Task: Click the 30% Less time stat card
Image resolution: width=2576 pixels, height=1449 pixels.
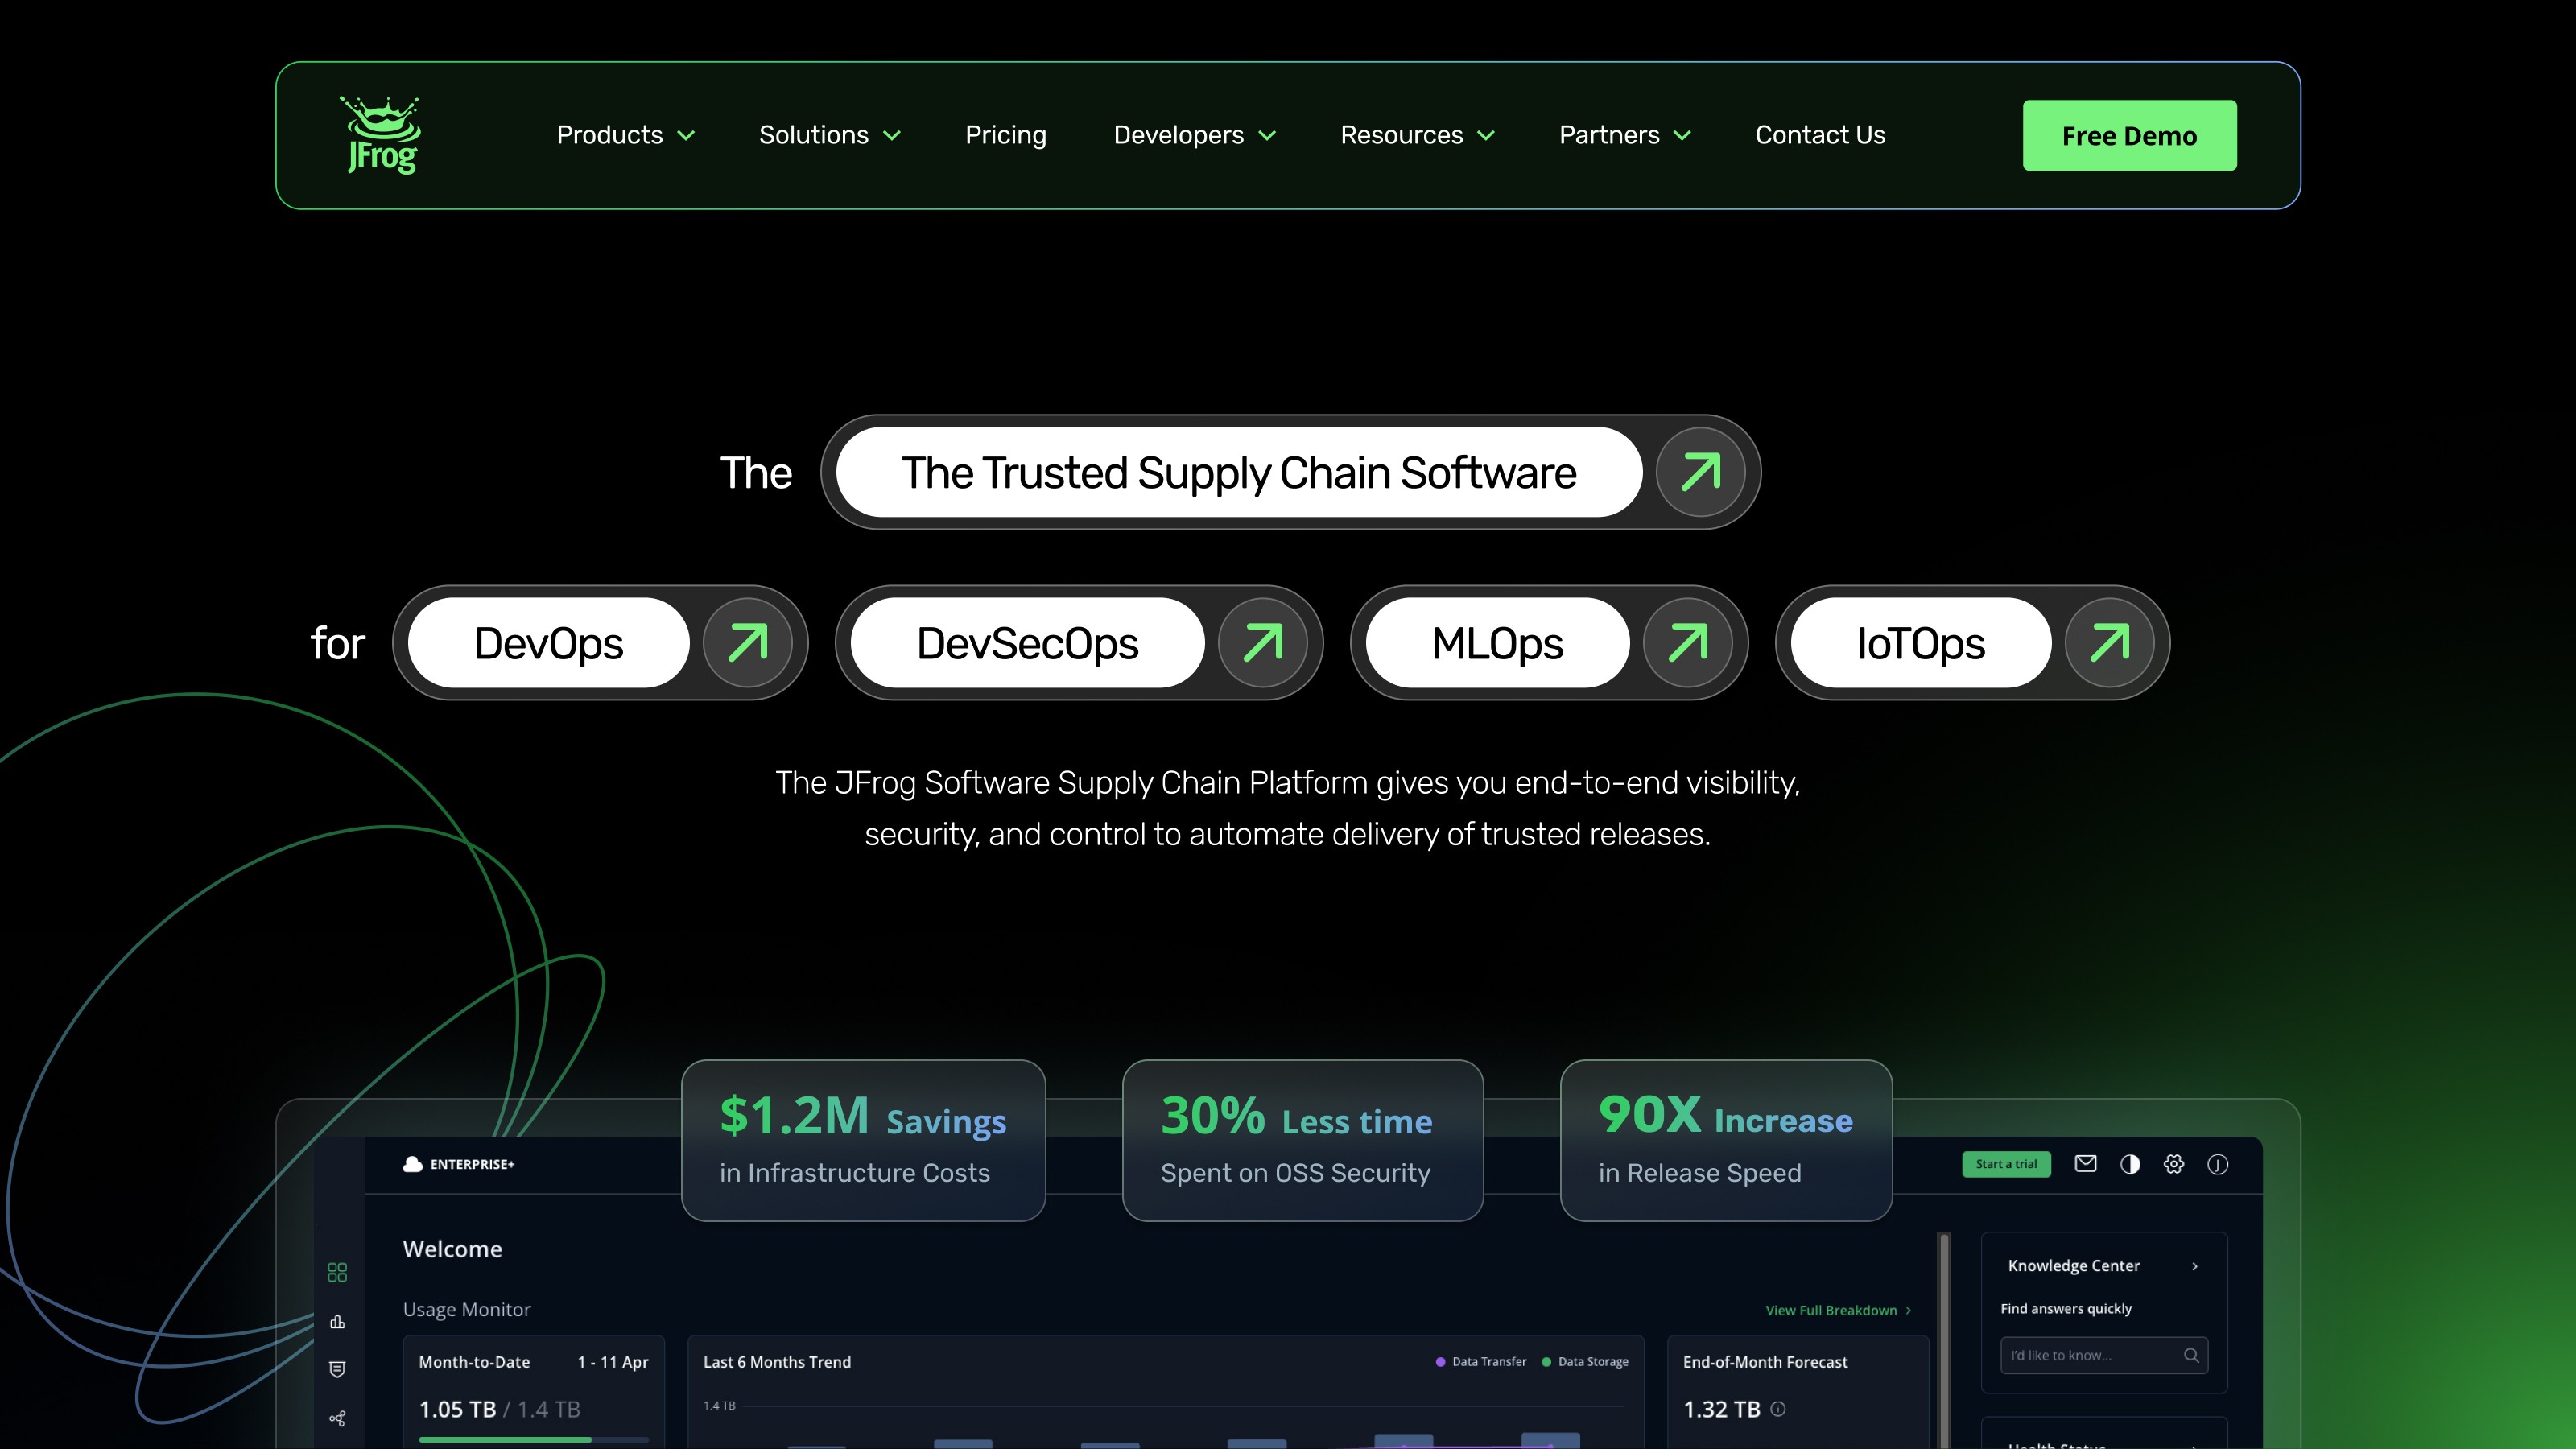Action: (x=1302, y=1140)
